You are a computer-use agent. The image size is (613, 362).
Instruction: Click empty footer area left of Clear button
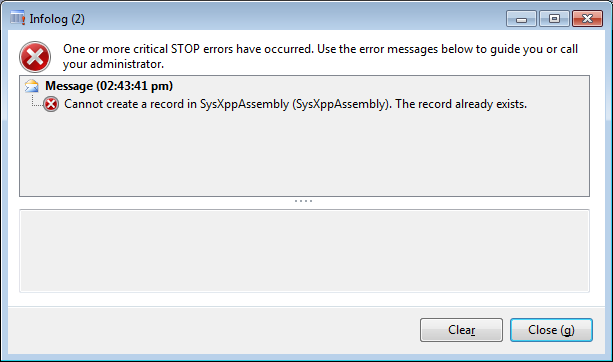point(211,330)
